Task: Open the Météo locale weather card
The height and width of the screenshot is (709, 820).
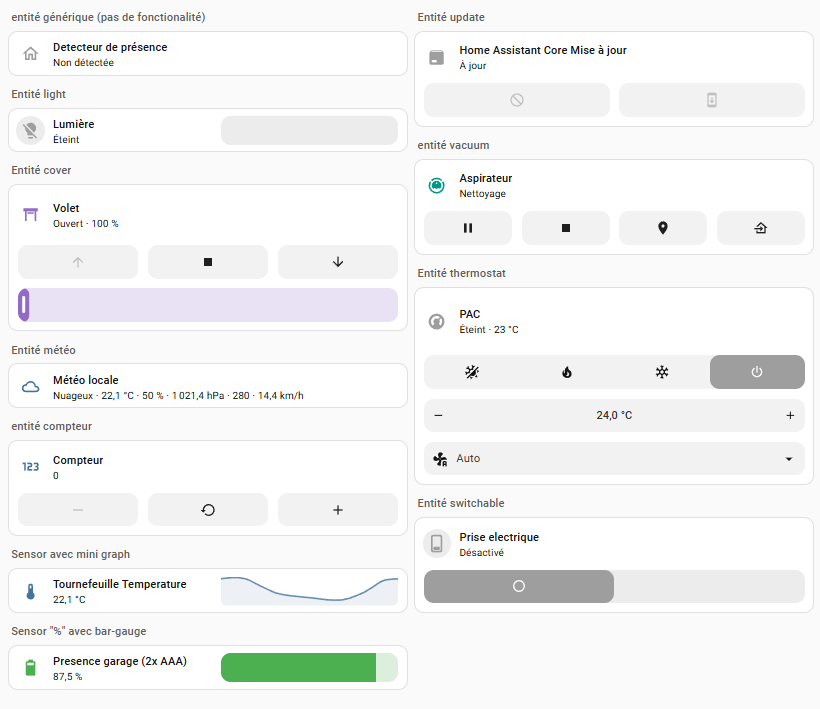Action: 208,386
